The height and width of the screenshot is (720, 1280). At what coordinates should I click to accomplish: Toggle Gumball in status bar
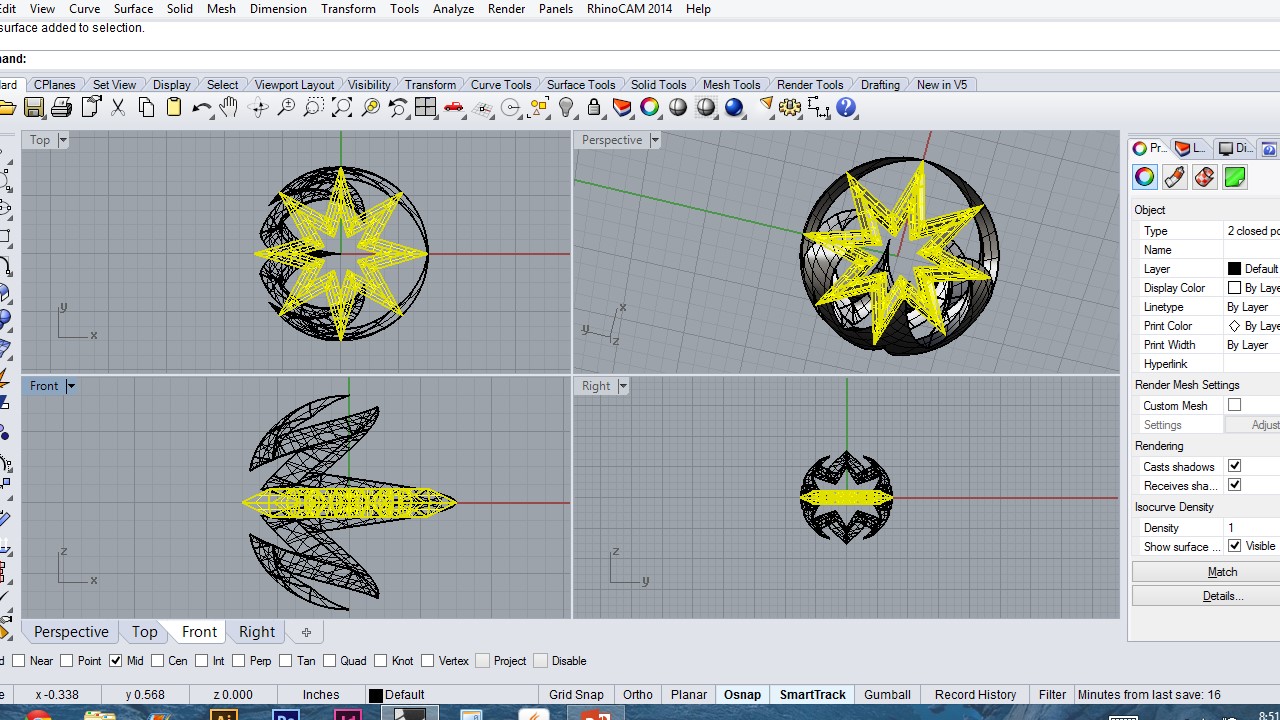(x=887, y=695)
